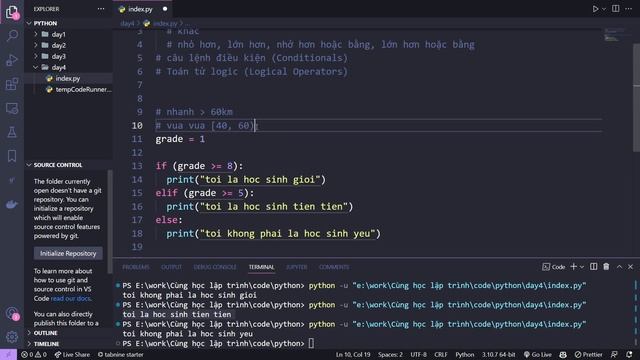The image size is (640, 360).
Task: Open Remote Explorer view
Action: point(12,108)
